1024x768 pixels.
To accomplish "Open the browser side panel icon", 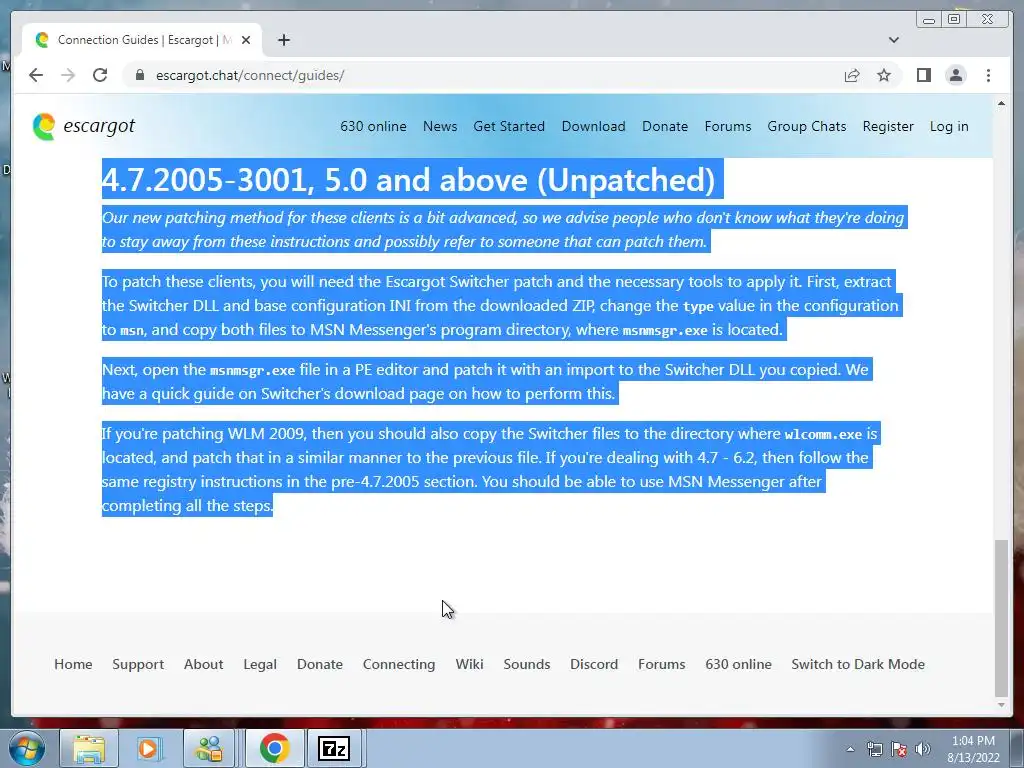I will [923, 75].
